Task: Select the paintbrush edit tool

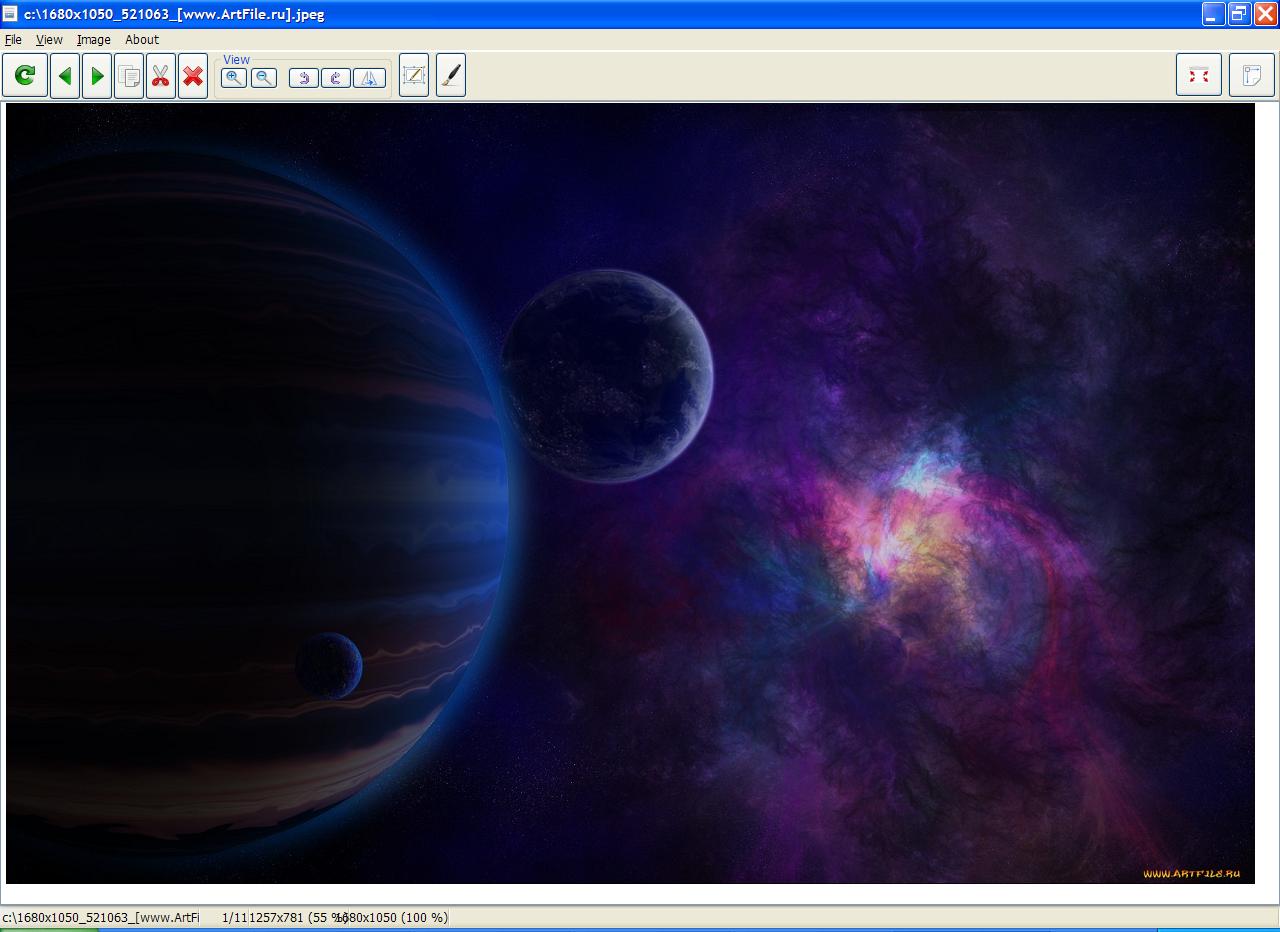Action: (451, 76)
